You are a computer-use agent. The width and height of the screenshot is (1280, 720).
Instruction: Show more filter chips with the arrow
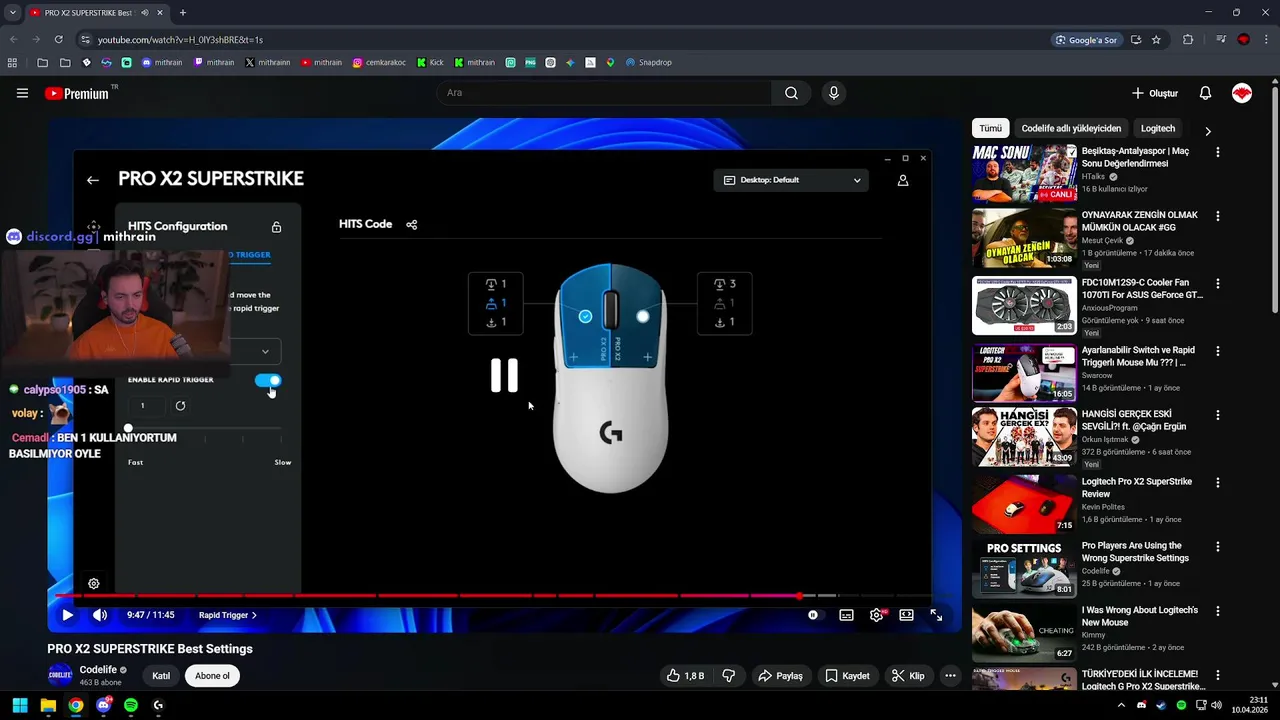1208,130
